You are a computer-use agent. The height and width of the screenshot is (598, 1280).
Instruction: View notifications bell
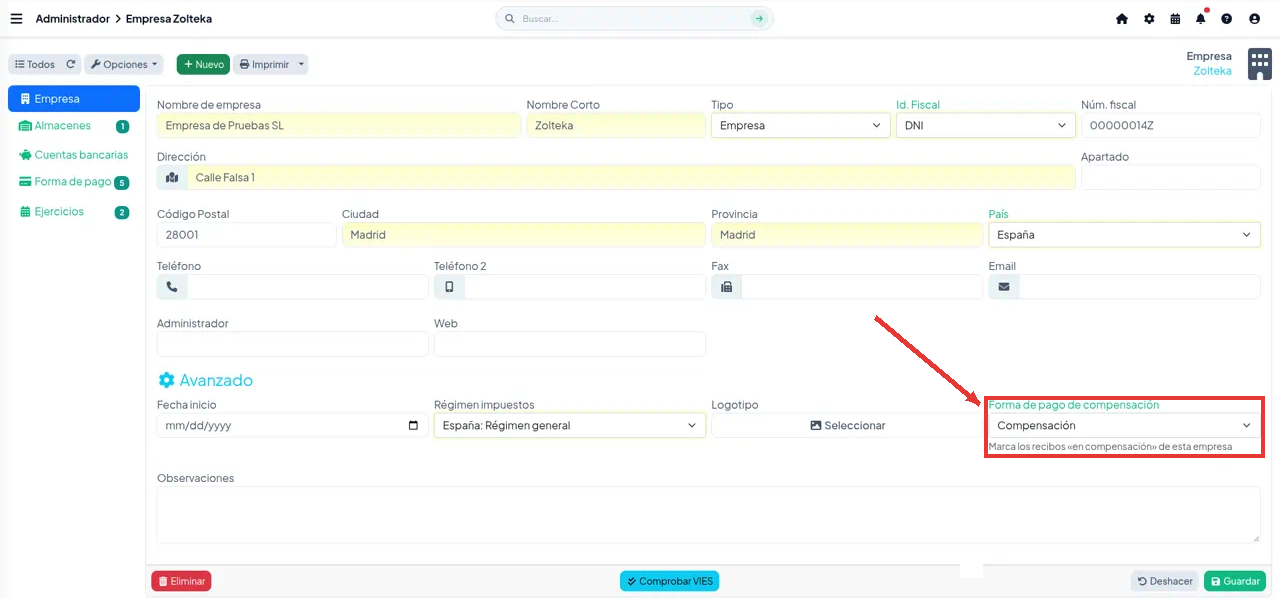1201,18
